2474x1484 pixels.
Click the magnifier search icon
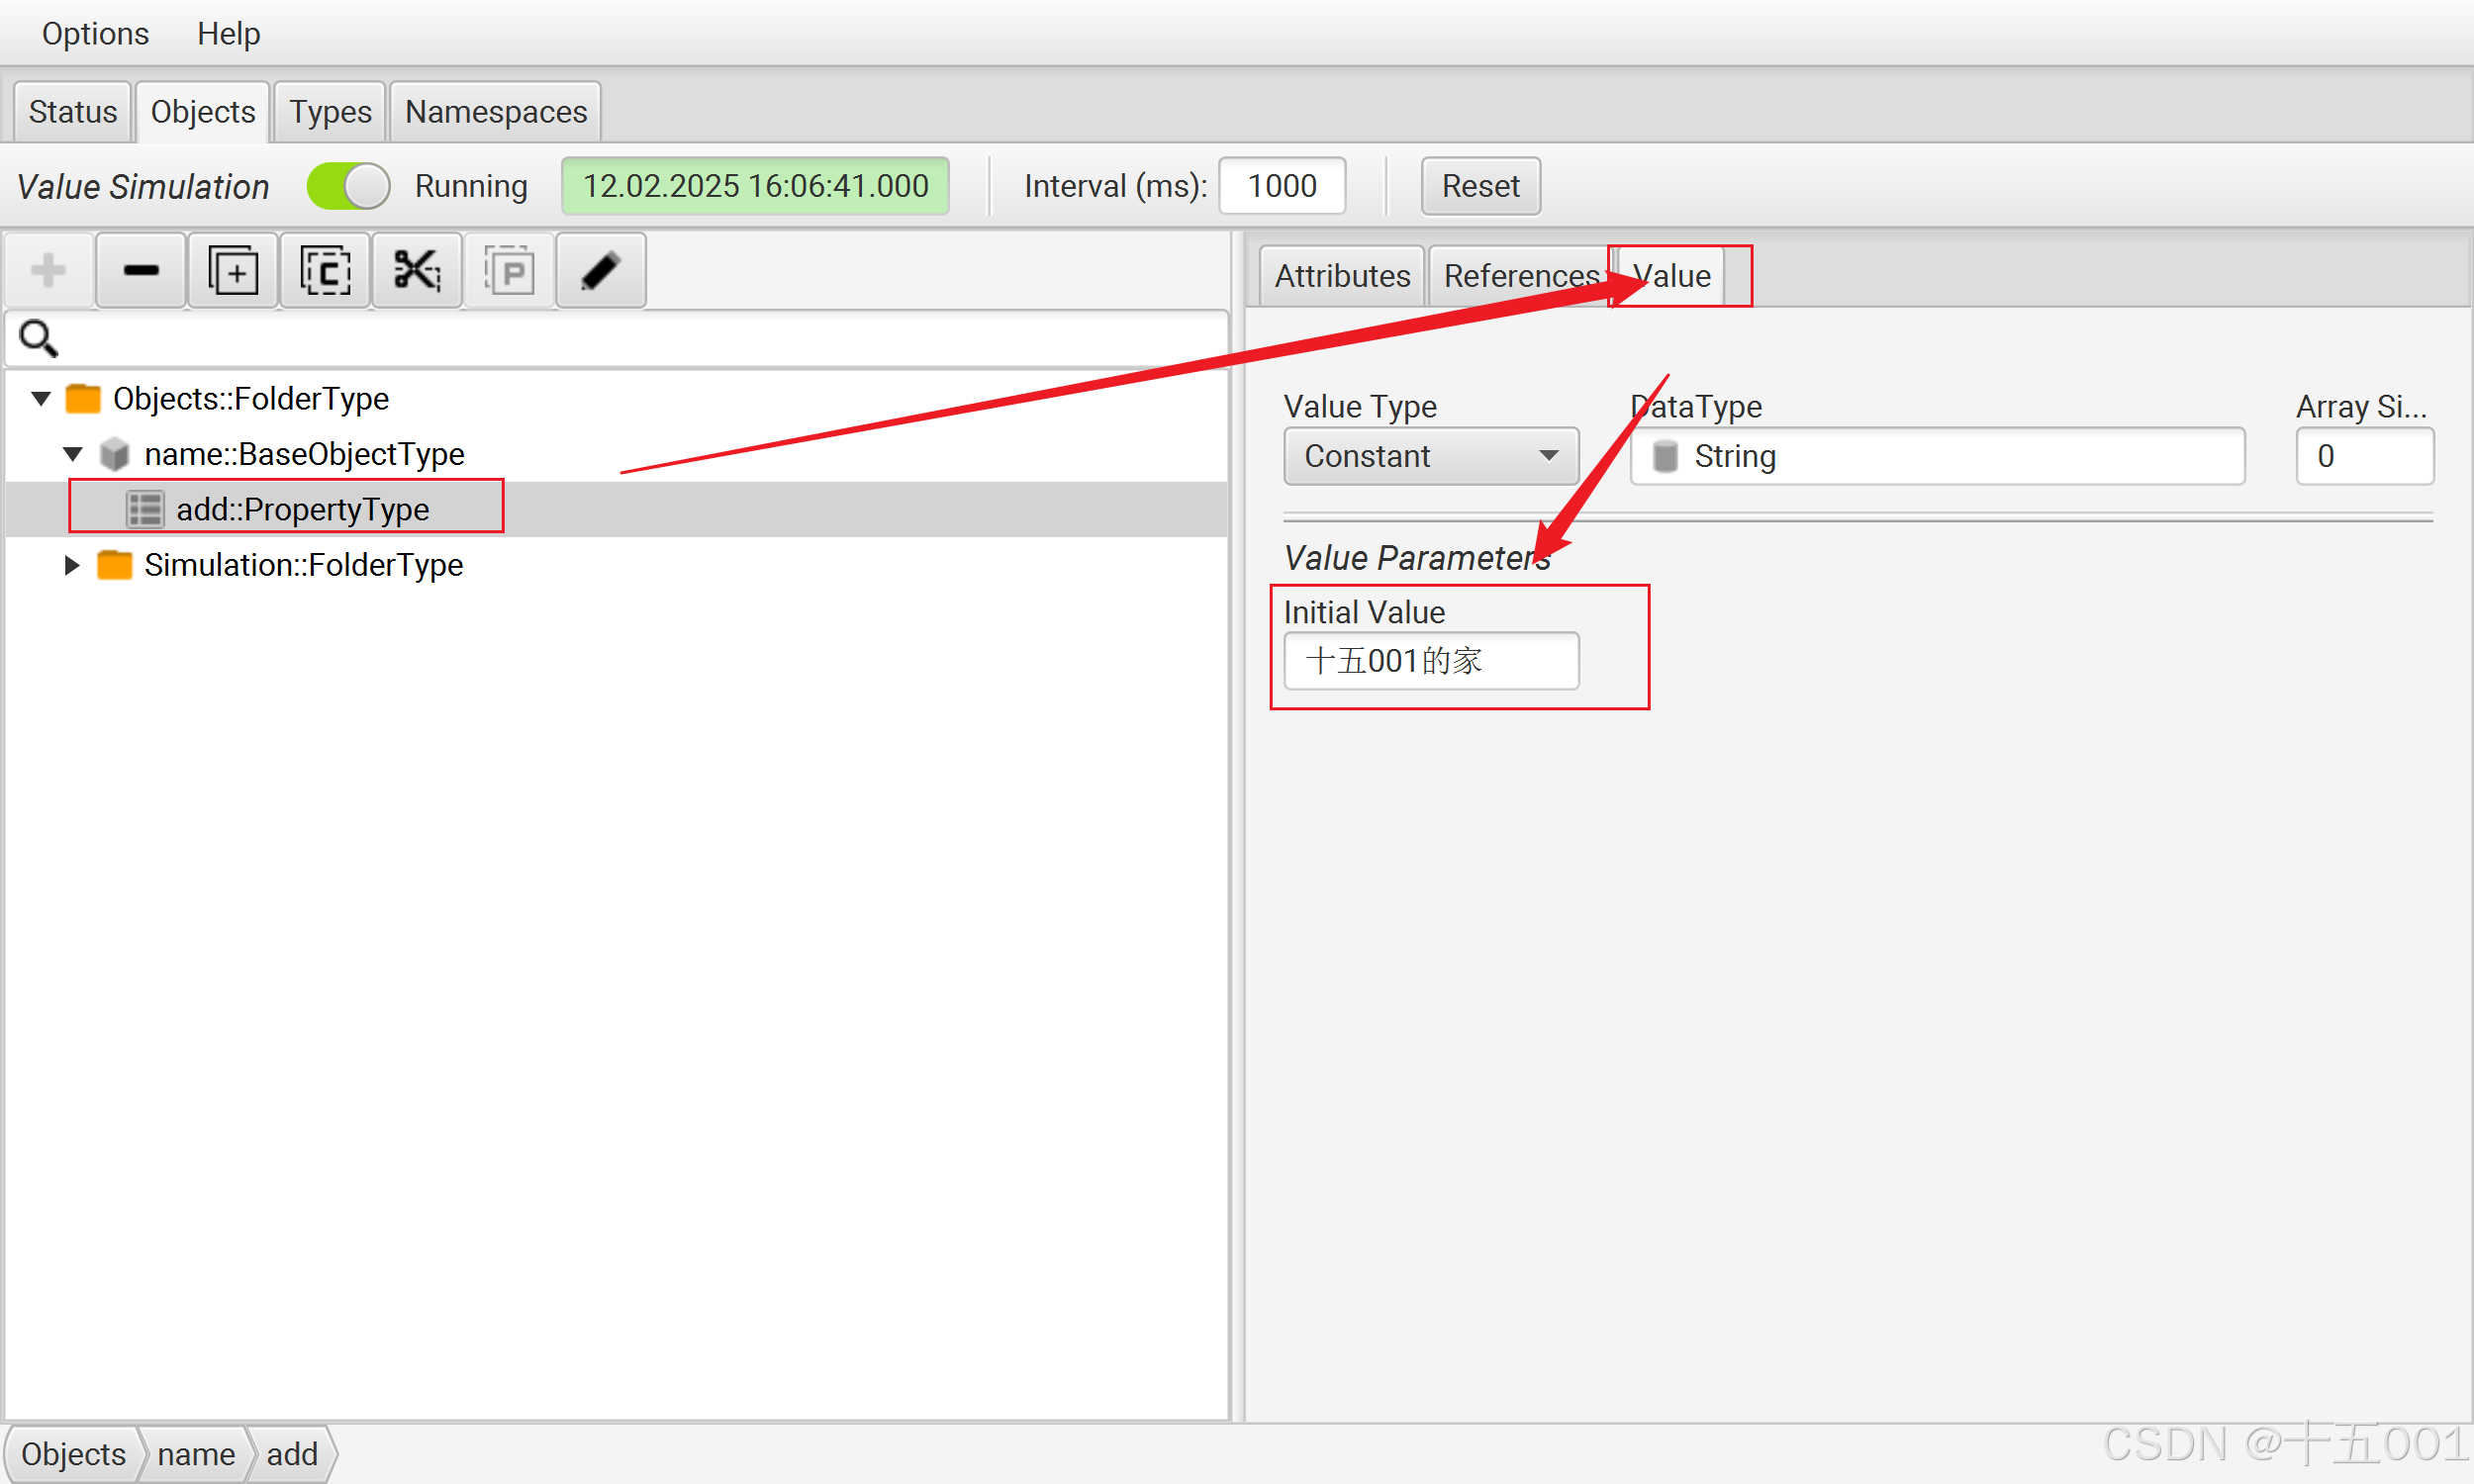(x=38, y=339)
